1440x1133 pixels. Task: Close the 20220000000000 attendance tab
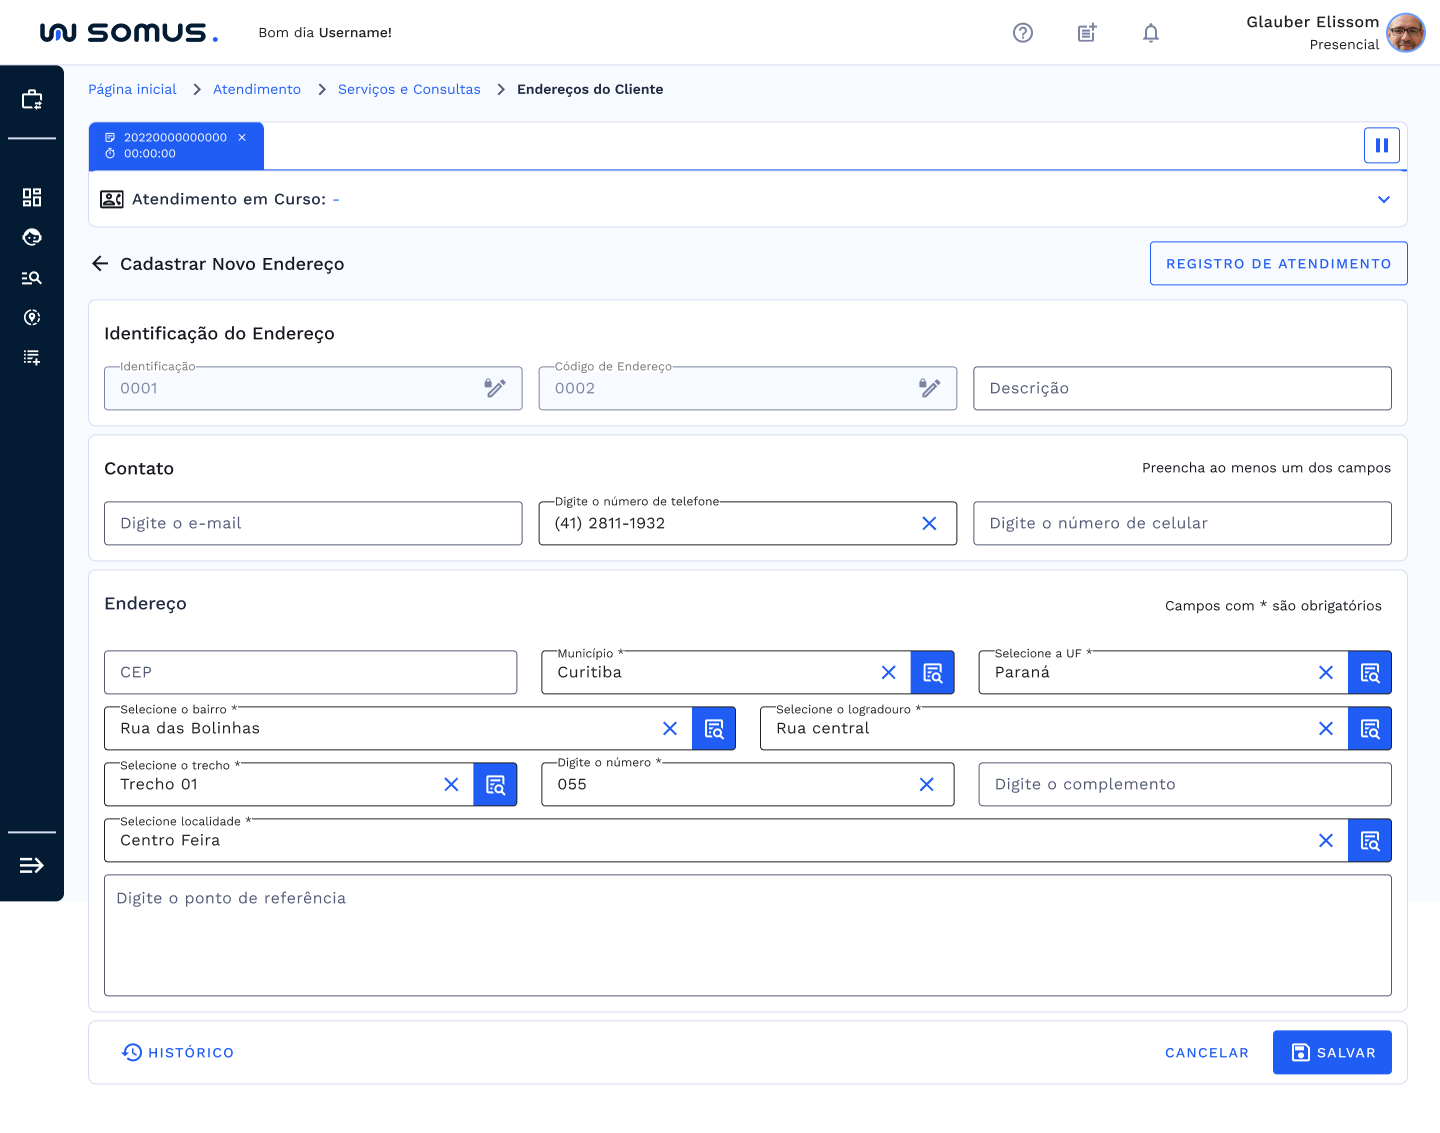tap(242, 138)
